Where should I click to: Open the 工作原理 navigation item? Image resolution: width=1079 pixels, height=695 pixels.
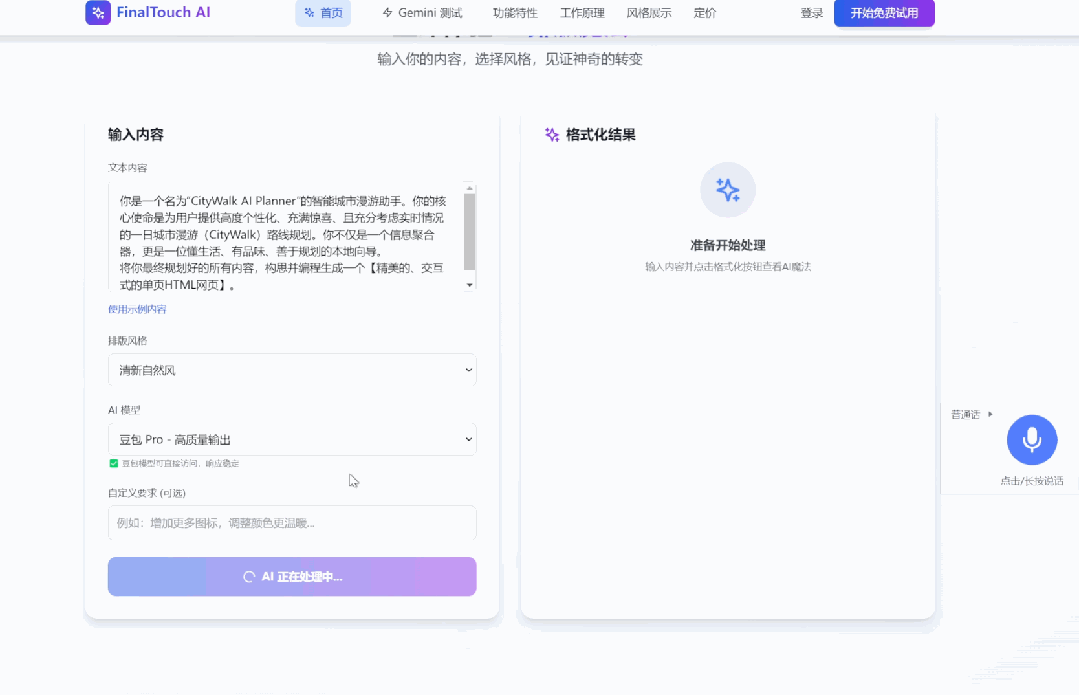582,13
